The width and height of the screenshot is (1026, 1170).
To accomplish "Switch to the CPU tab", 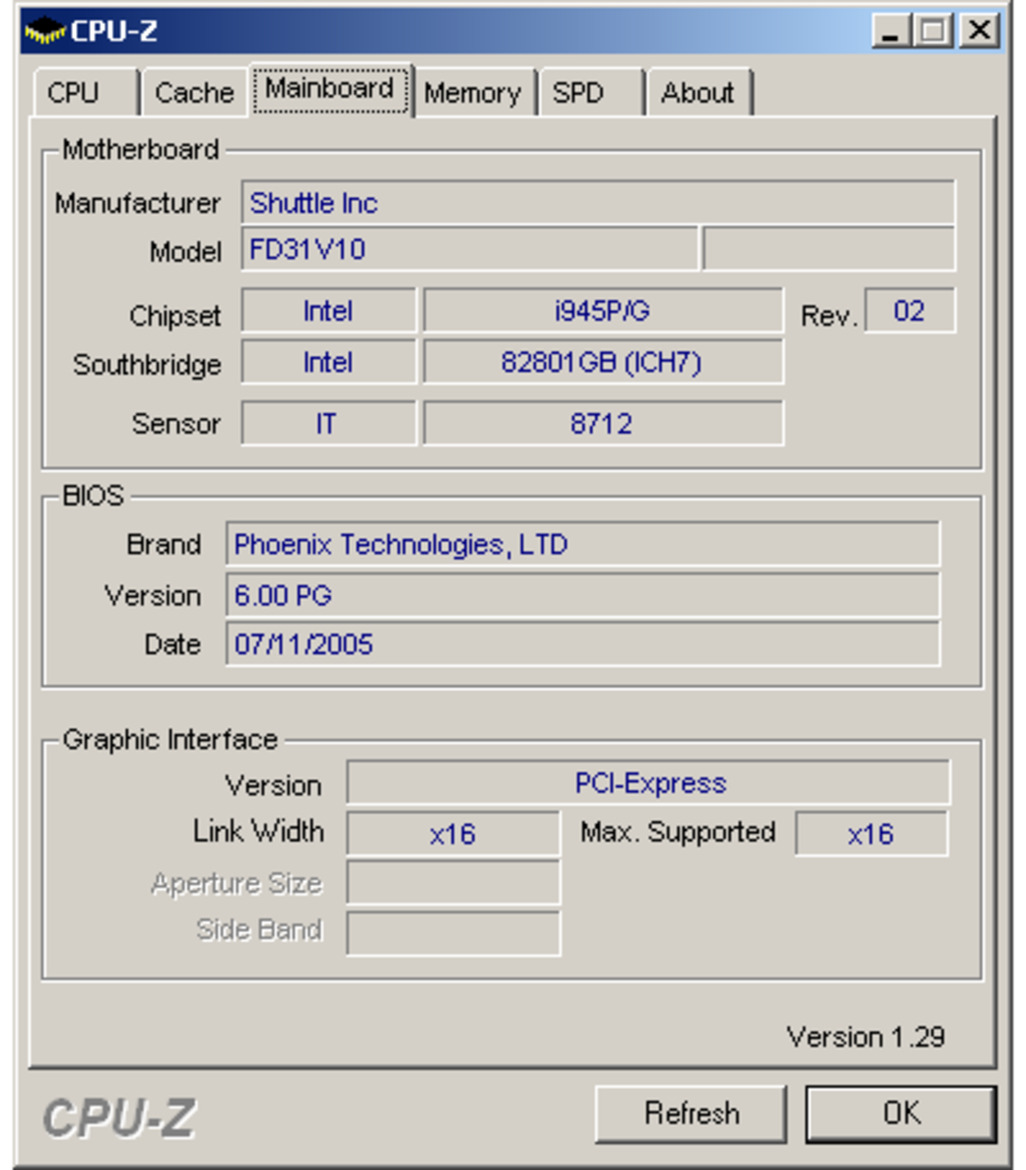I will [74, 93].
